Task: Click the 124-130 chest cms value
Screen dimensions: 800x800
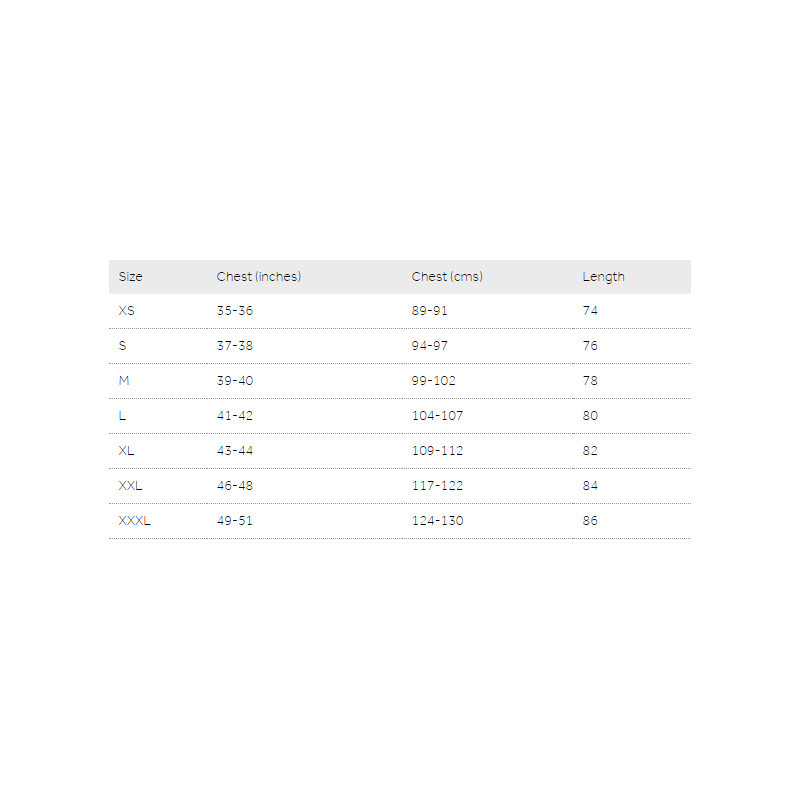Action: coord(438,521)
